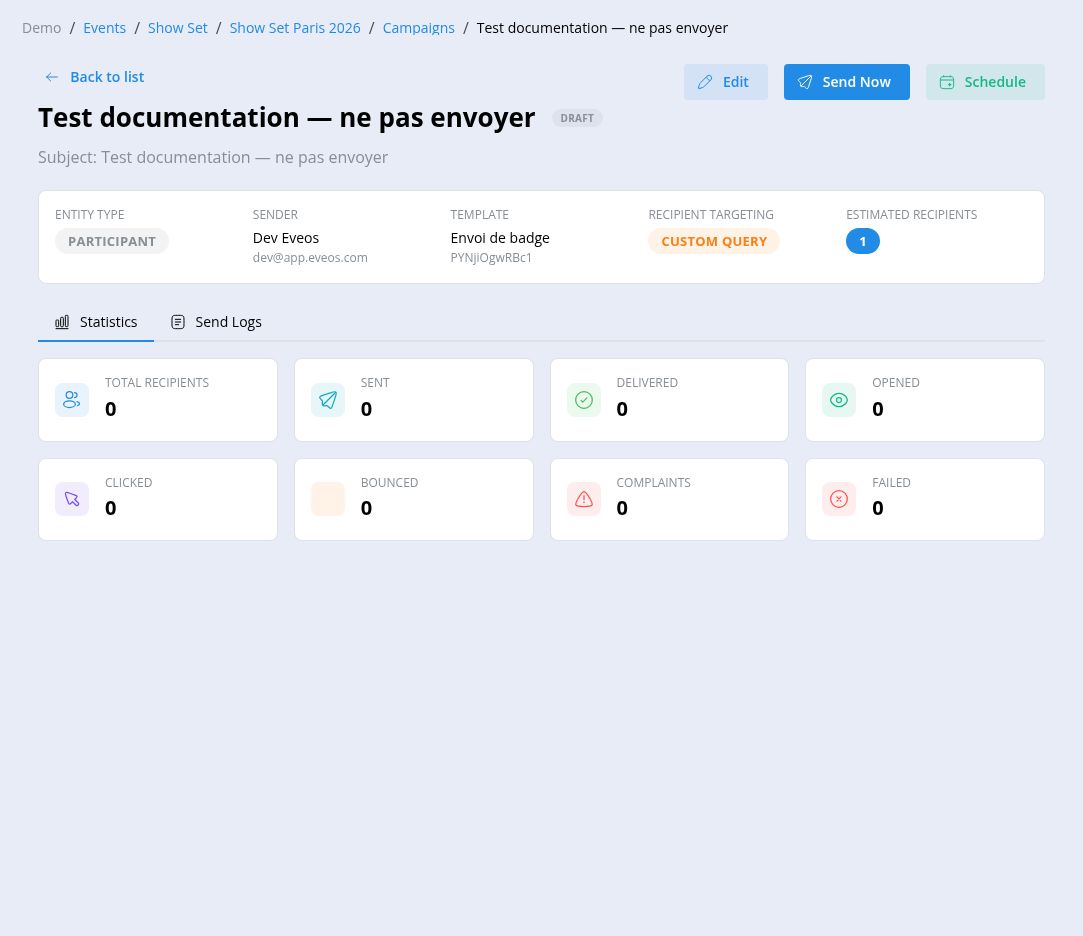Click the DELIVERED label
1083x936 pixels.
(x=647, y=383)
